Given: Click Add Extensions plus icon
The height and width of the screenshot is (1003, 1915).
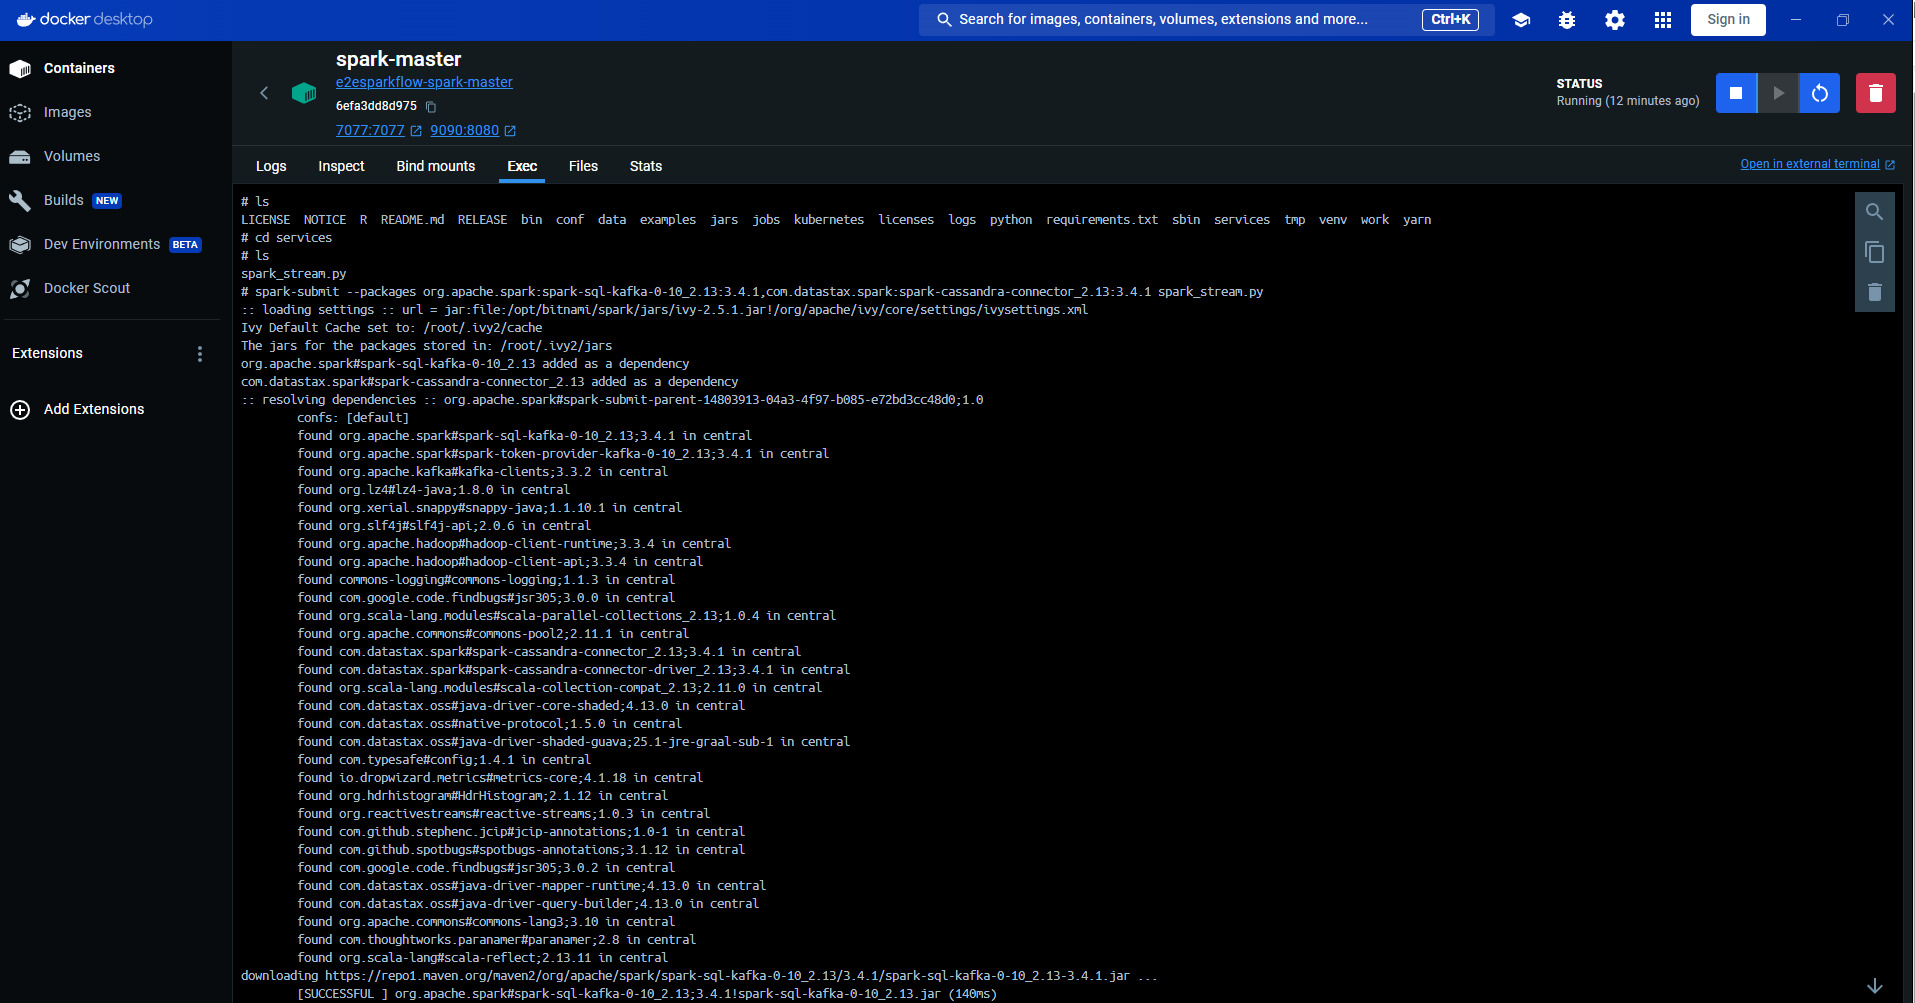Looking at the screenshot, I should tap(20, 409).
